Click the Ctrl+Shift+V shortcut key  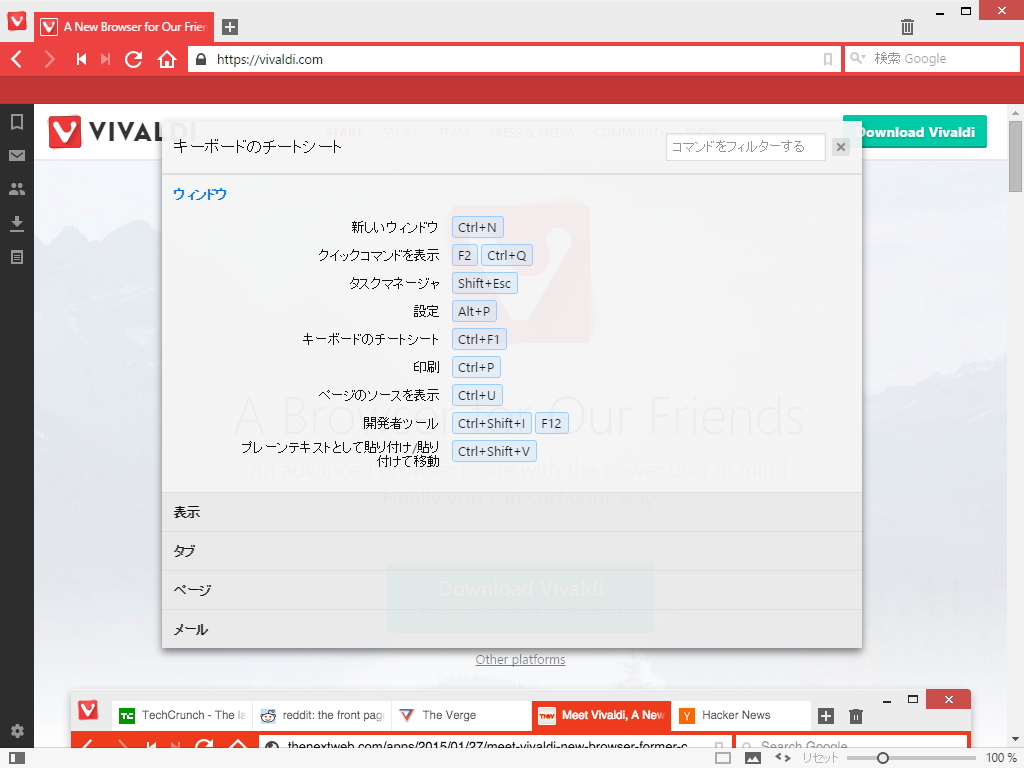[x=494, y=452]
